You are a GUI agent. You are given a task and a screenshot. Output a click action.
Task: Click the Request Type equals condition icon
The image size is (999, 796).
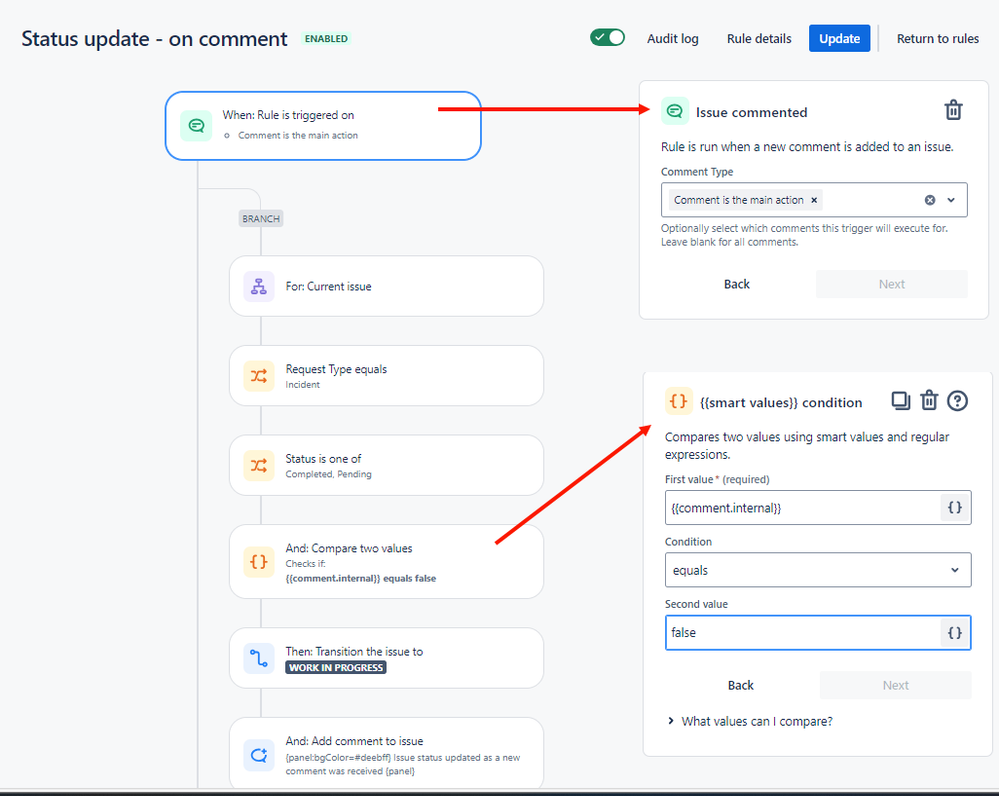259,376
